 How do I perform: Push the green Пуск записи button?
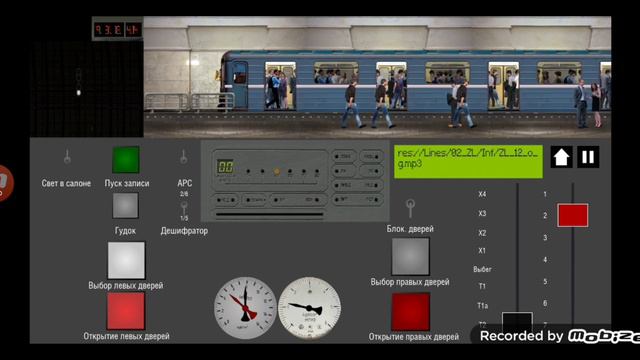coord(126,160)
